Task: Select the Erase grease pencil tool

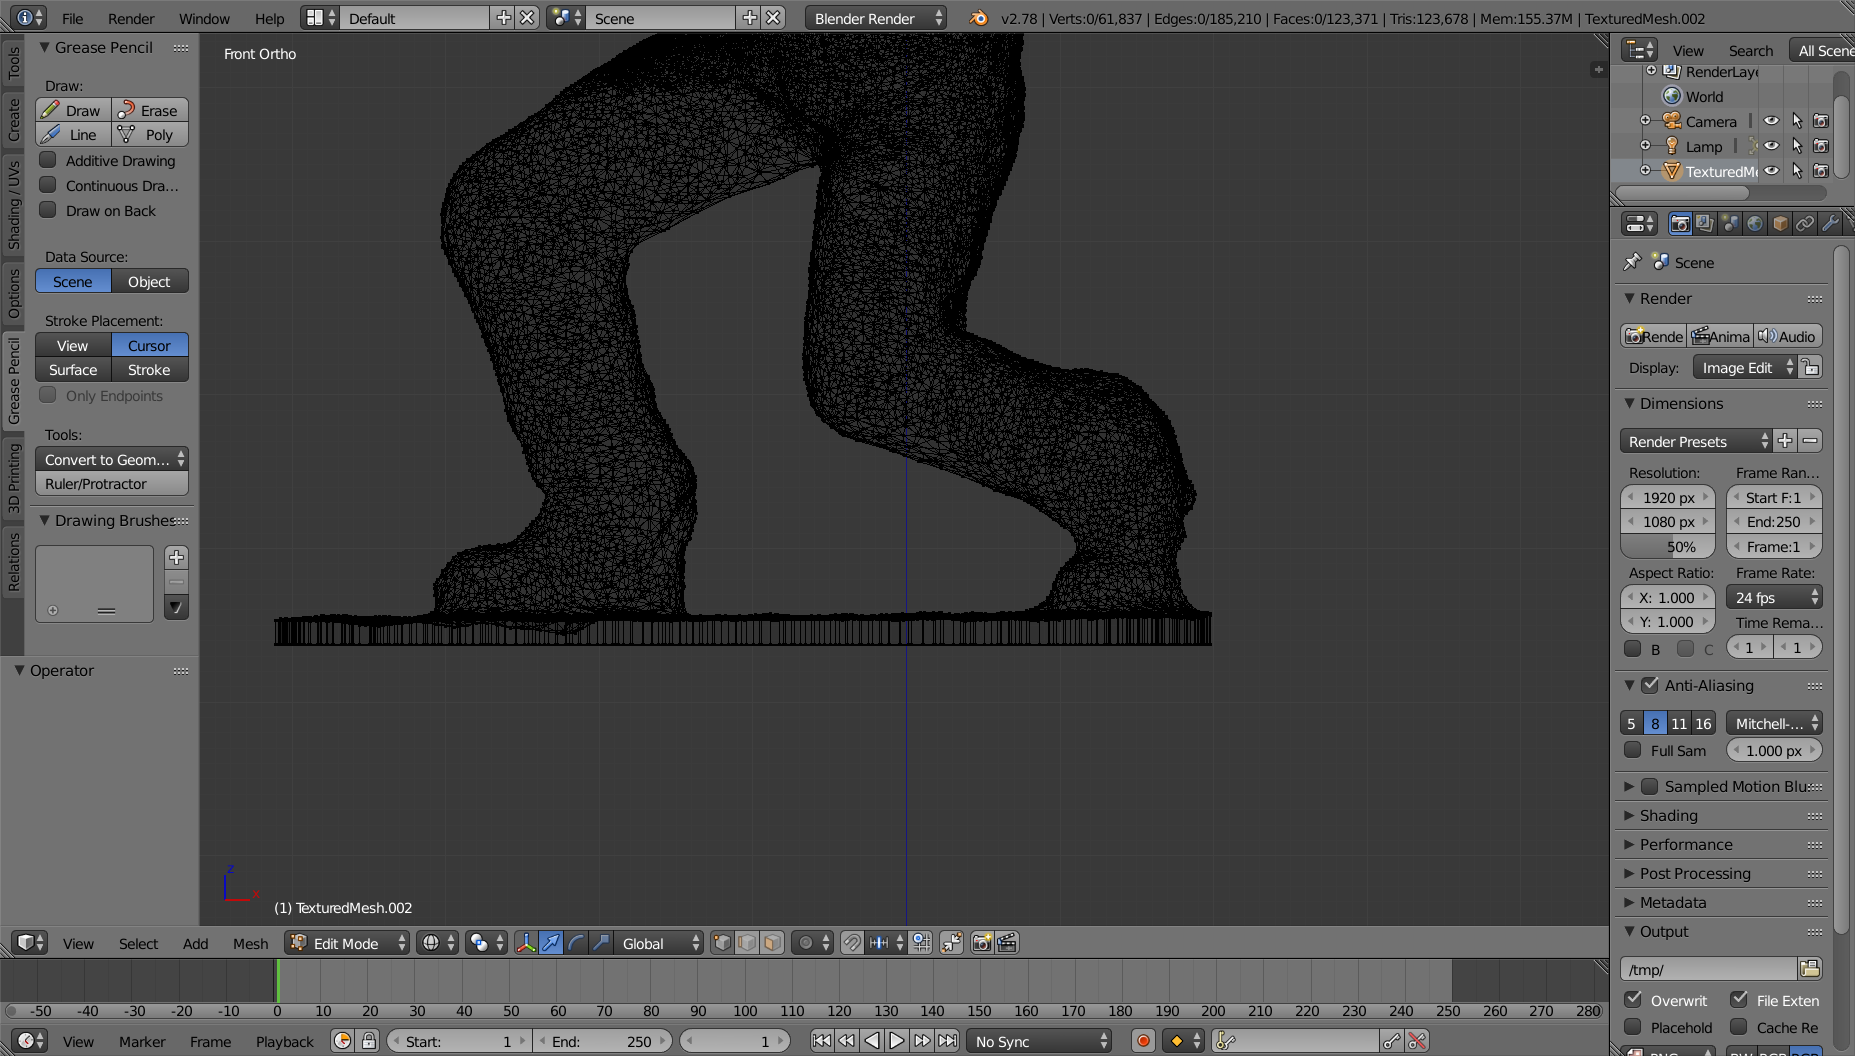Action: tap(150, 110)
